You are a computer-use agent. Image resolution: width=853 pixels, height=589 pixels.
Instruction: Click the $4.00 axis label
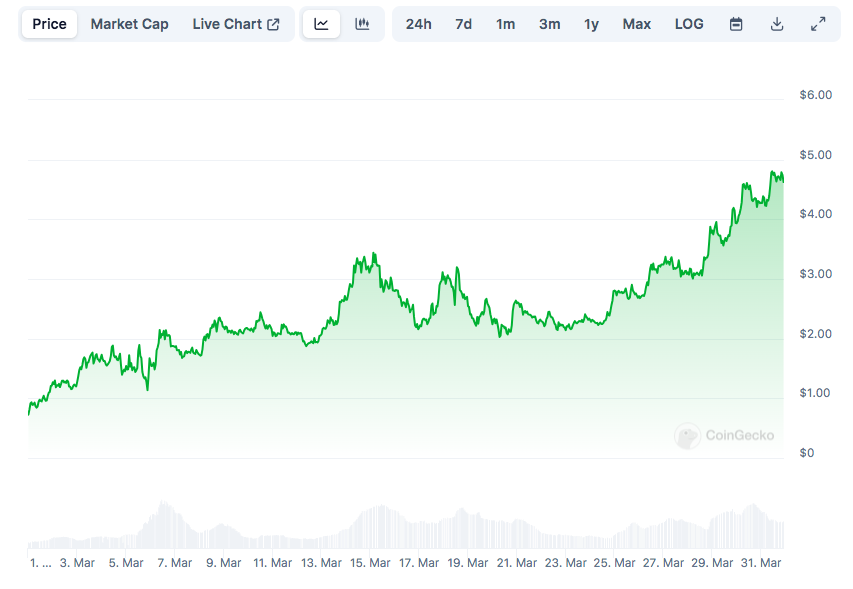[x=815, y=214]
